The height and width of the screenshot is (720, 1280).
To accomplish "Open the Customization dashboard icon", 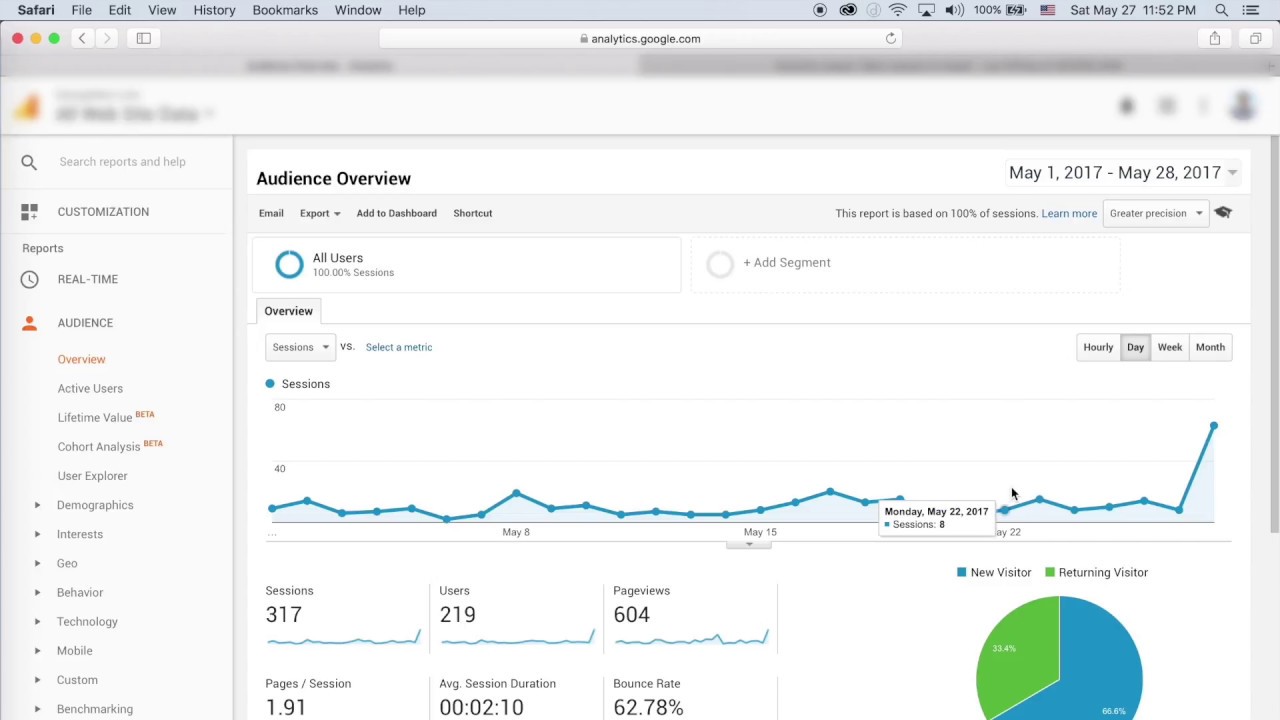I will click(x=29, y=212).
